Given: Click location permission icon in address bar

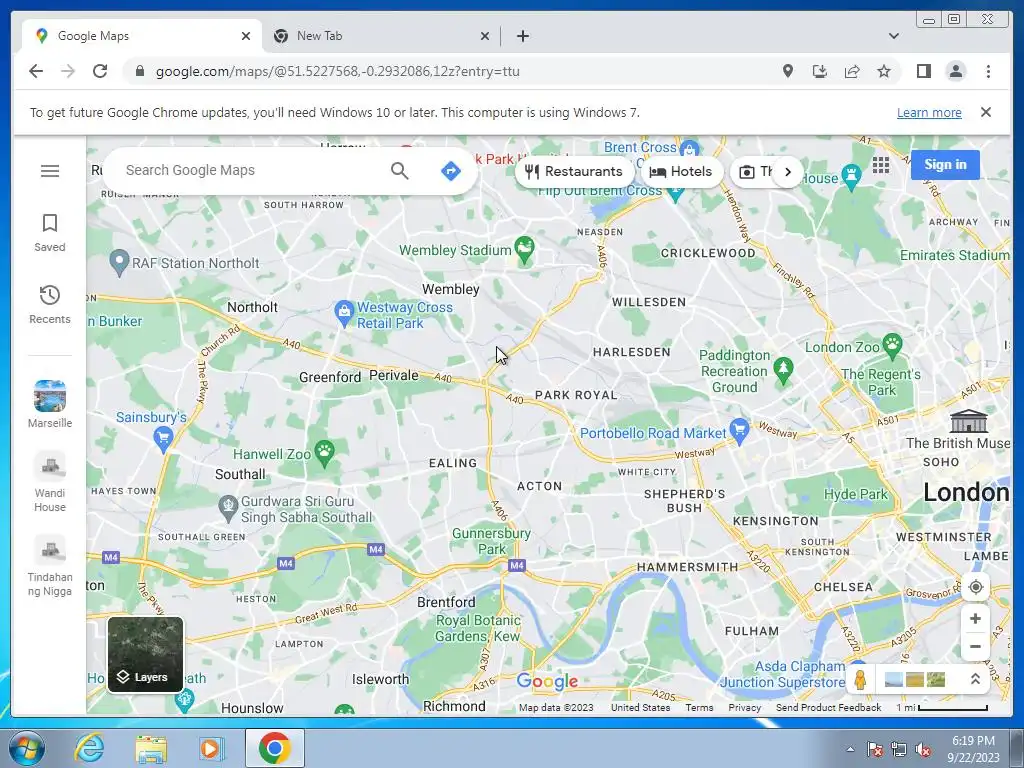Looking at the screenshot, I should pyautogui.click(x=788, y=71).
